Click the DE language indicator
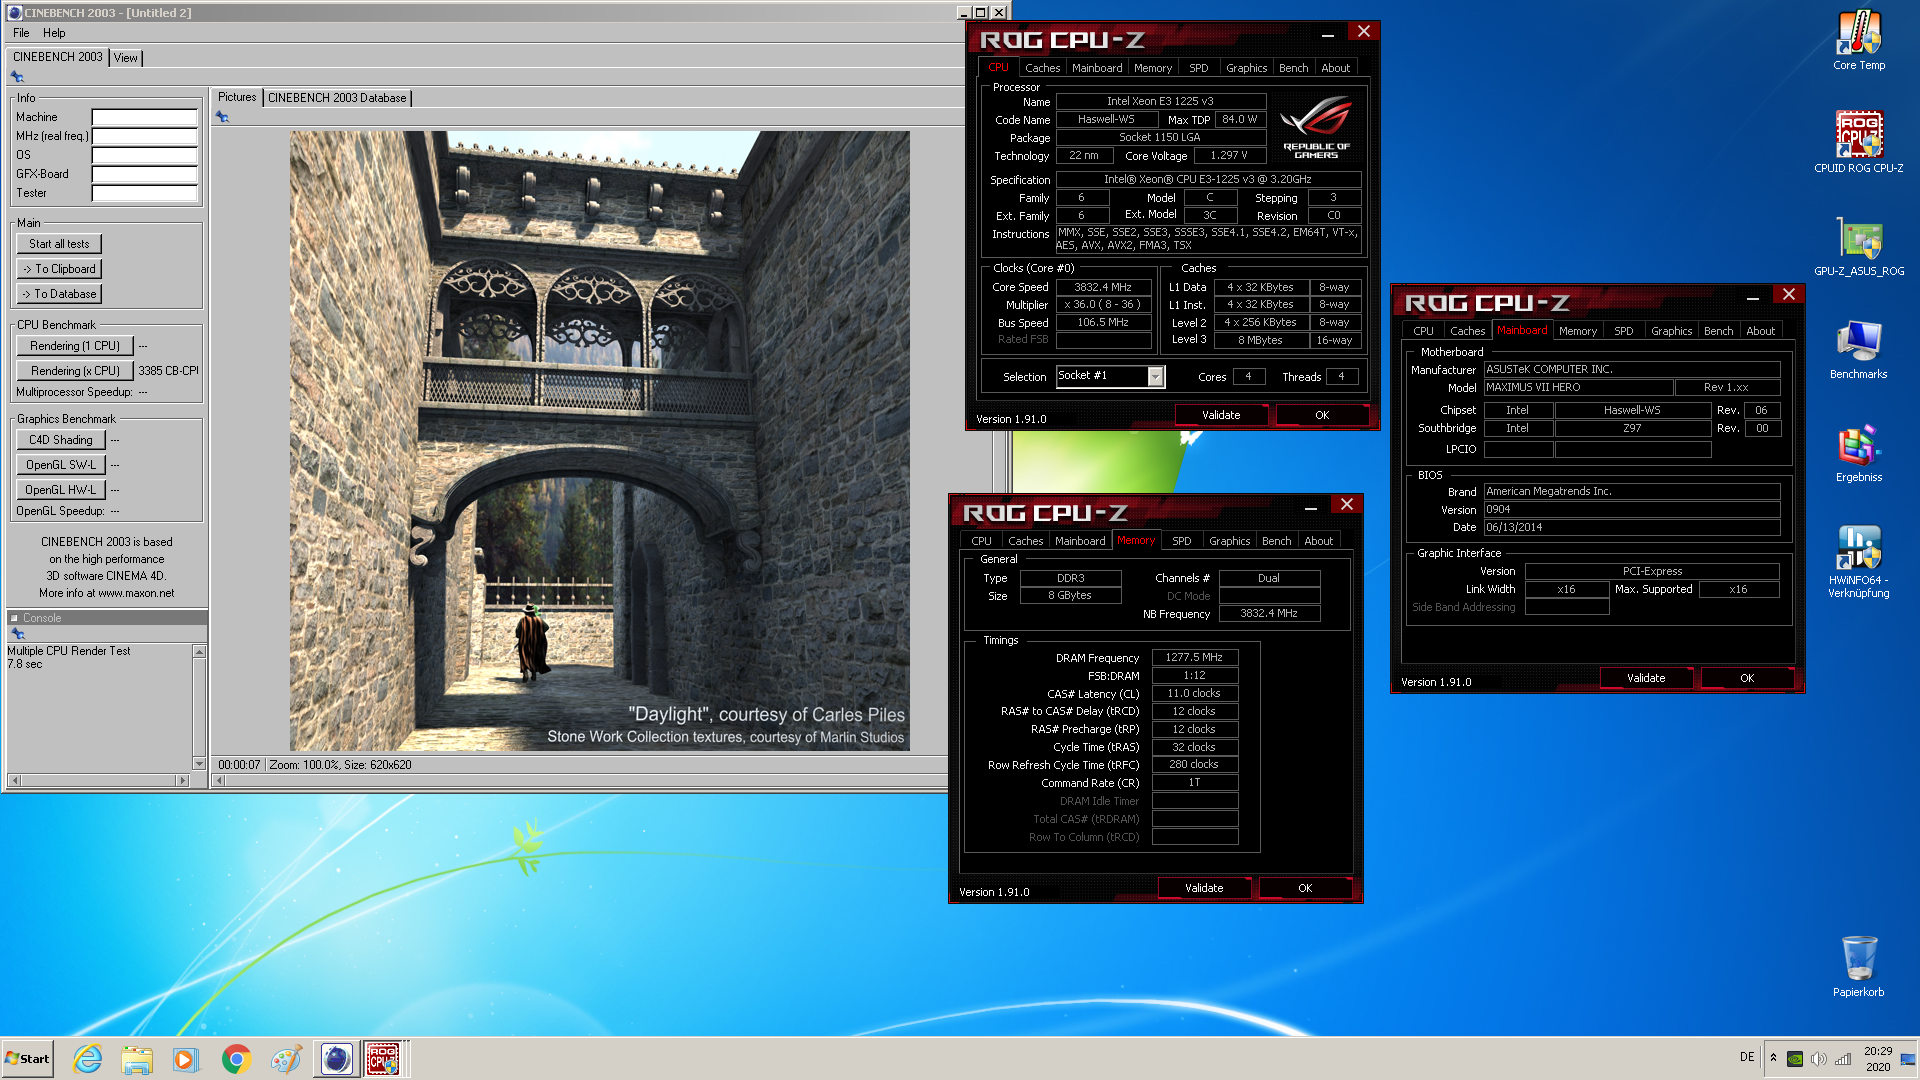Viewport: 1920px width, 1080px height. click(x=1747, y=1057)
